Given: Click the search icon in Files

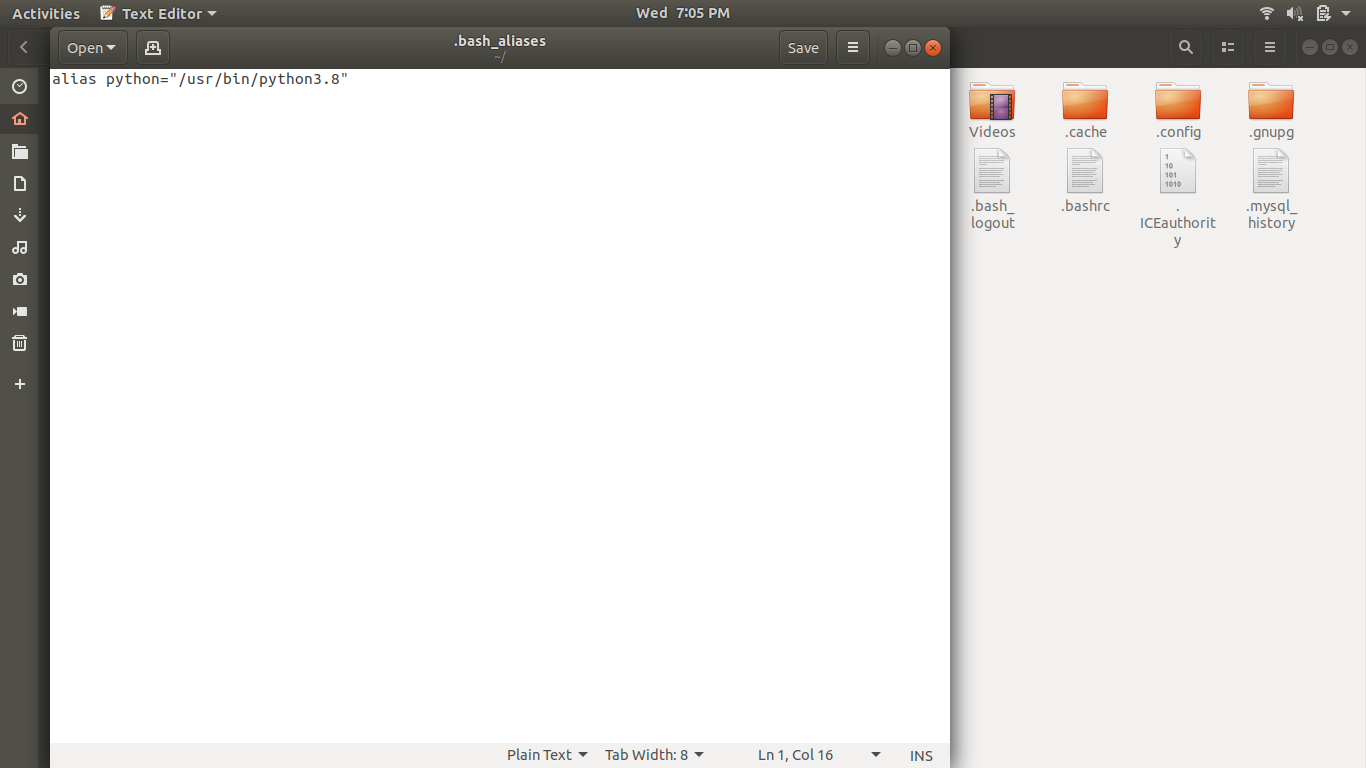Looking at the screenshot, I should [x=1185, y=47].
